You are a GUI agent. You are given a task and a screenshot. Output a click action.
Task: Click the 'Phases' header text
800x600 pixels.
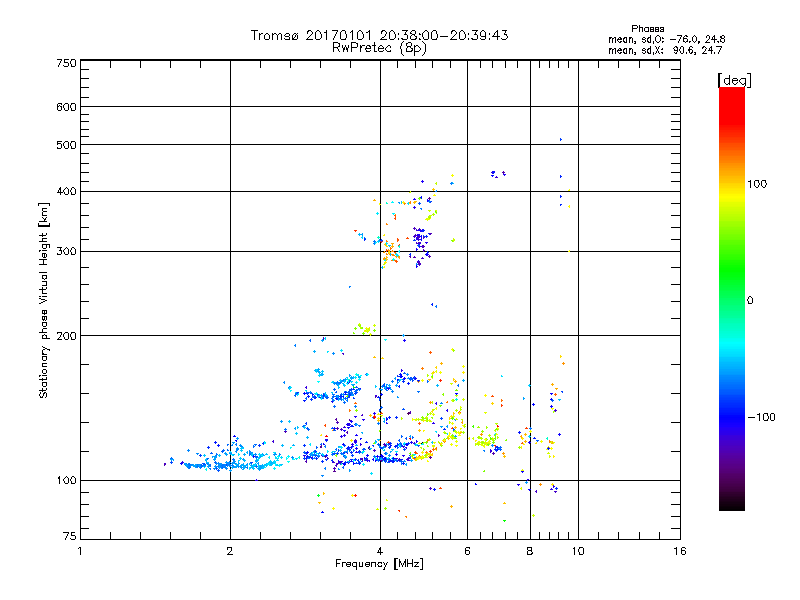coord(647,29)
